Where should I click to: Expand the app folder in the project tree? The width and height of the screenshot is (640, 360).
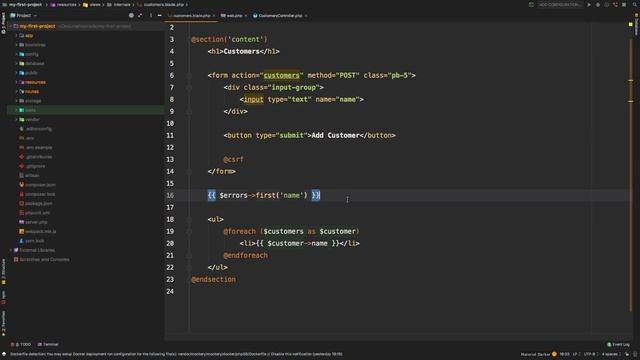16,36
